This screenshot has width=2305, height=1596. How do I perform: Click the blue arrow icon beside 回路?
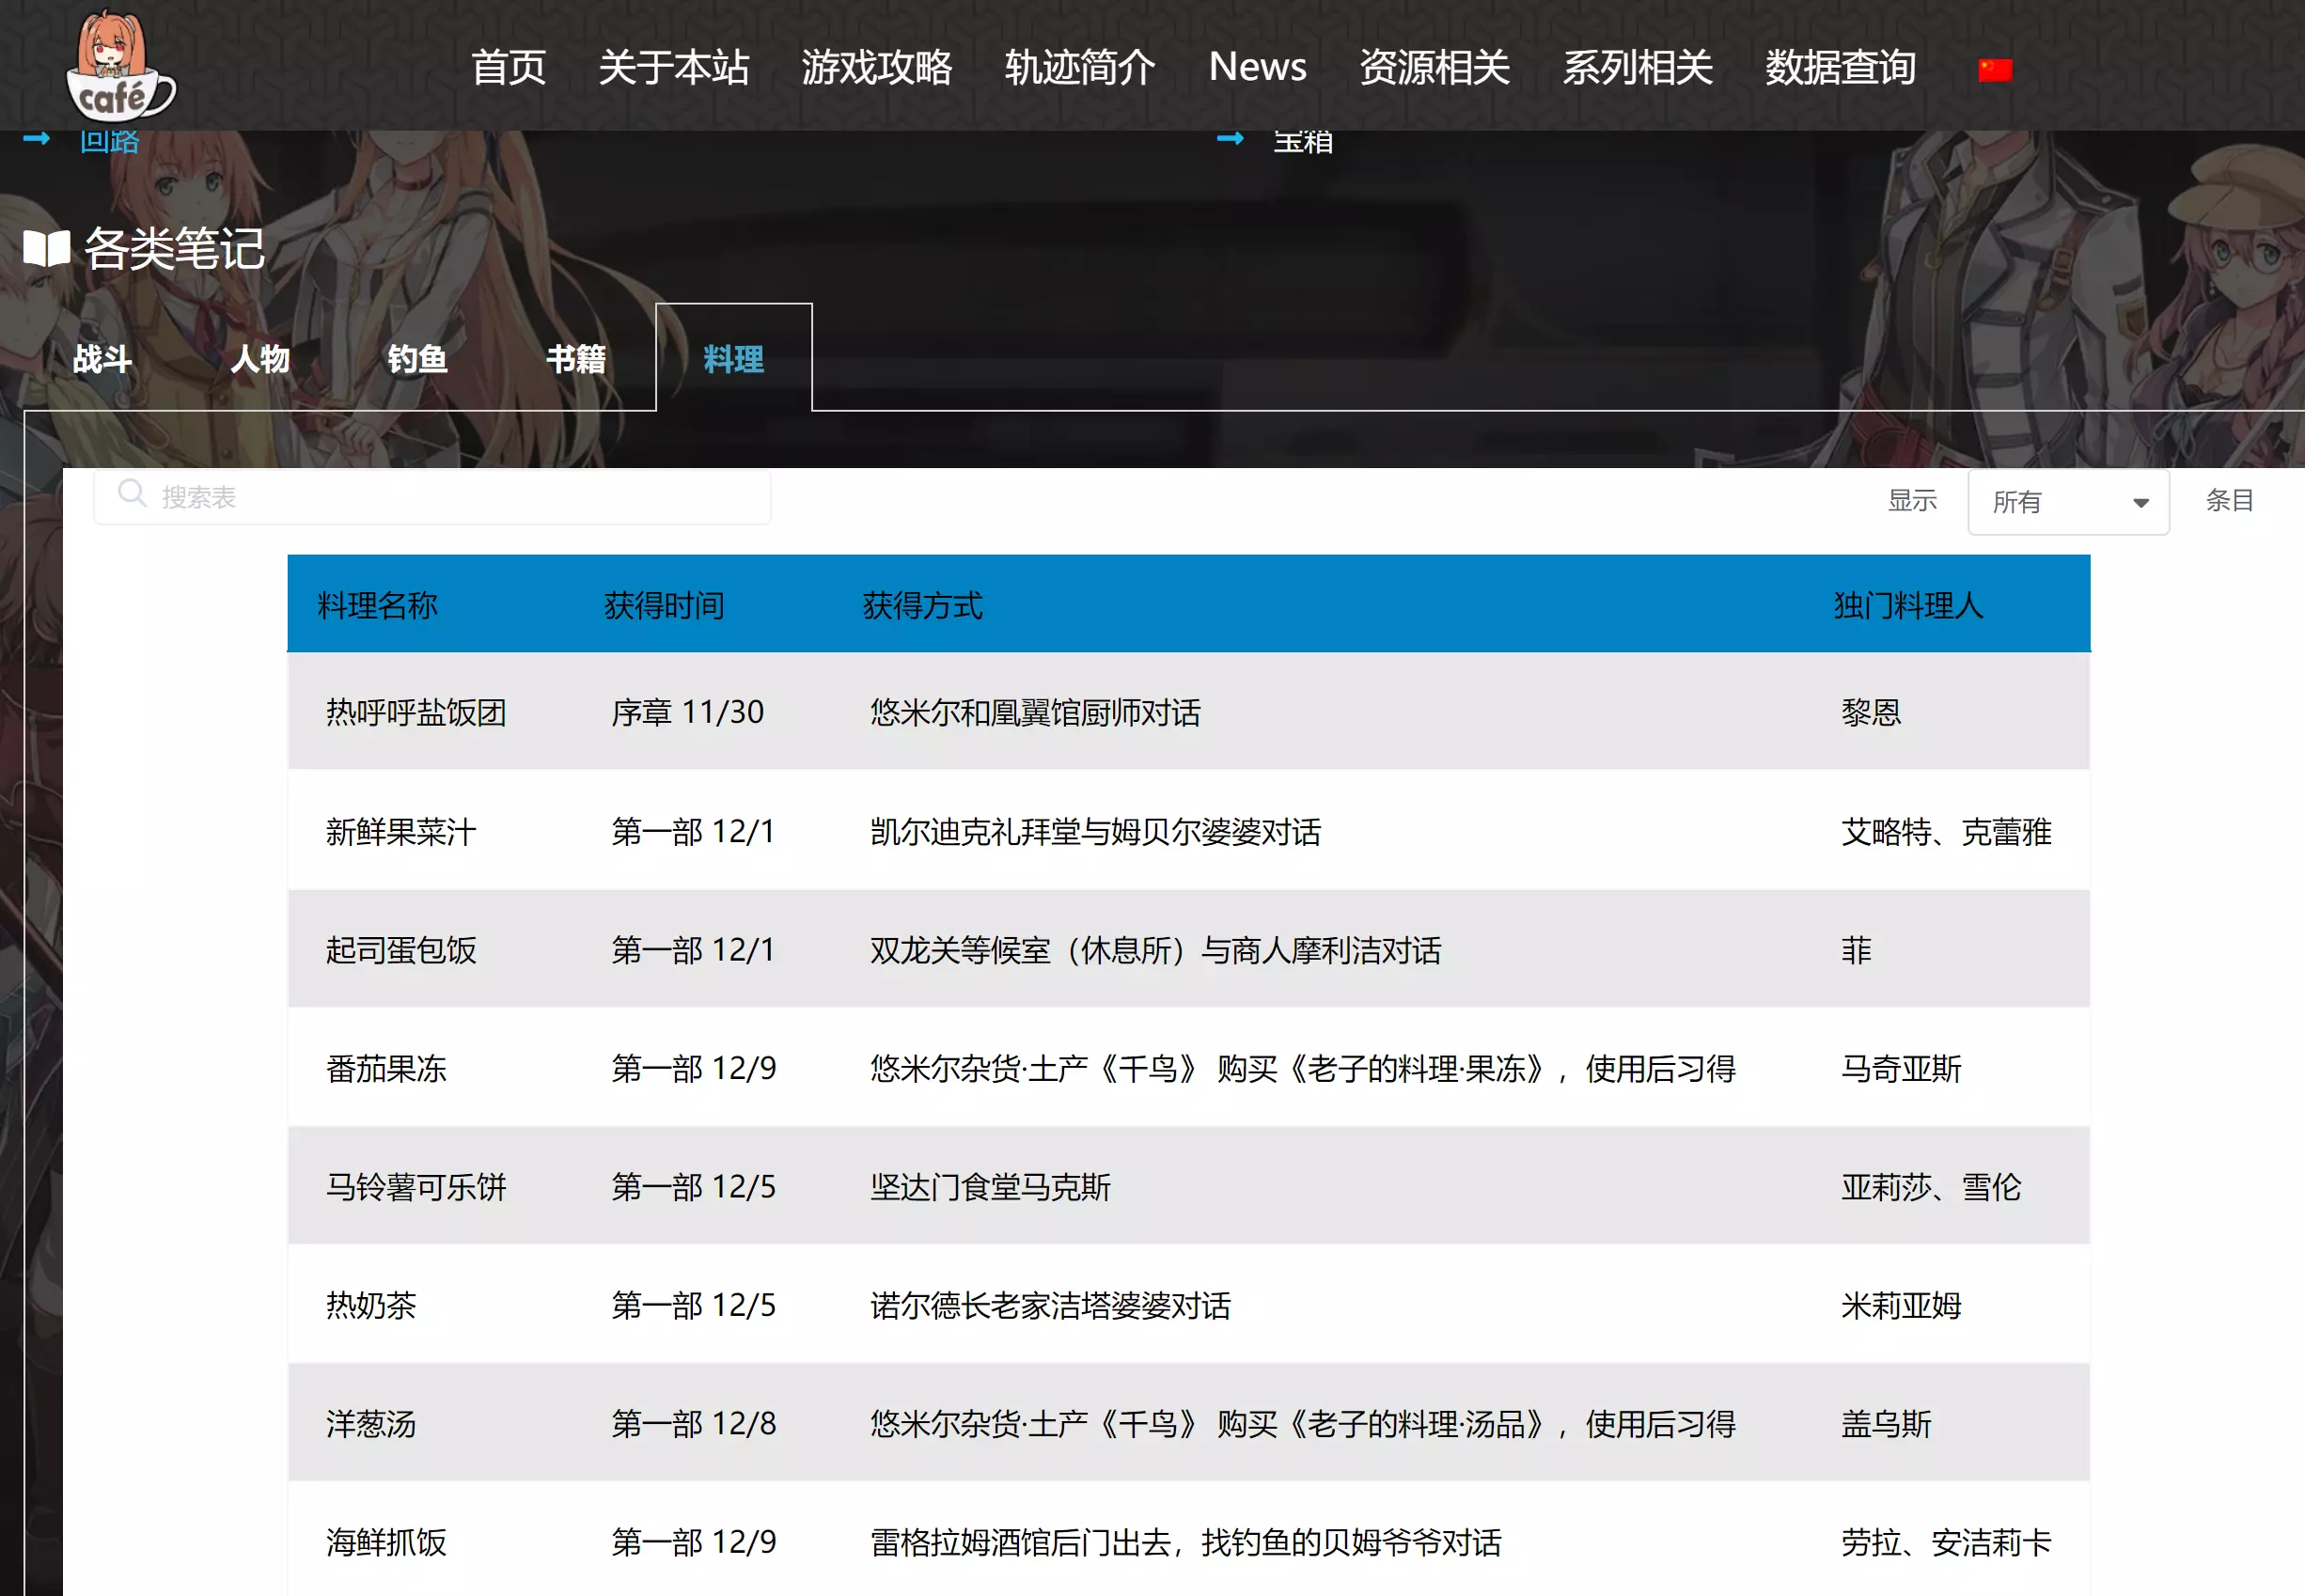[36, 138]
